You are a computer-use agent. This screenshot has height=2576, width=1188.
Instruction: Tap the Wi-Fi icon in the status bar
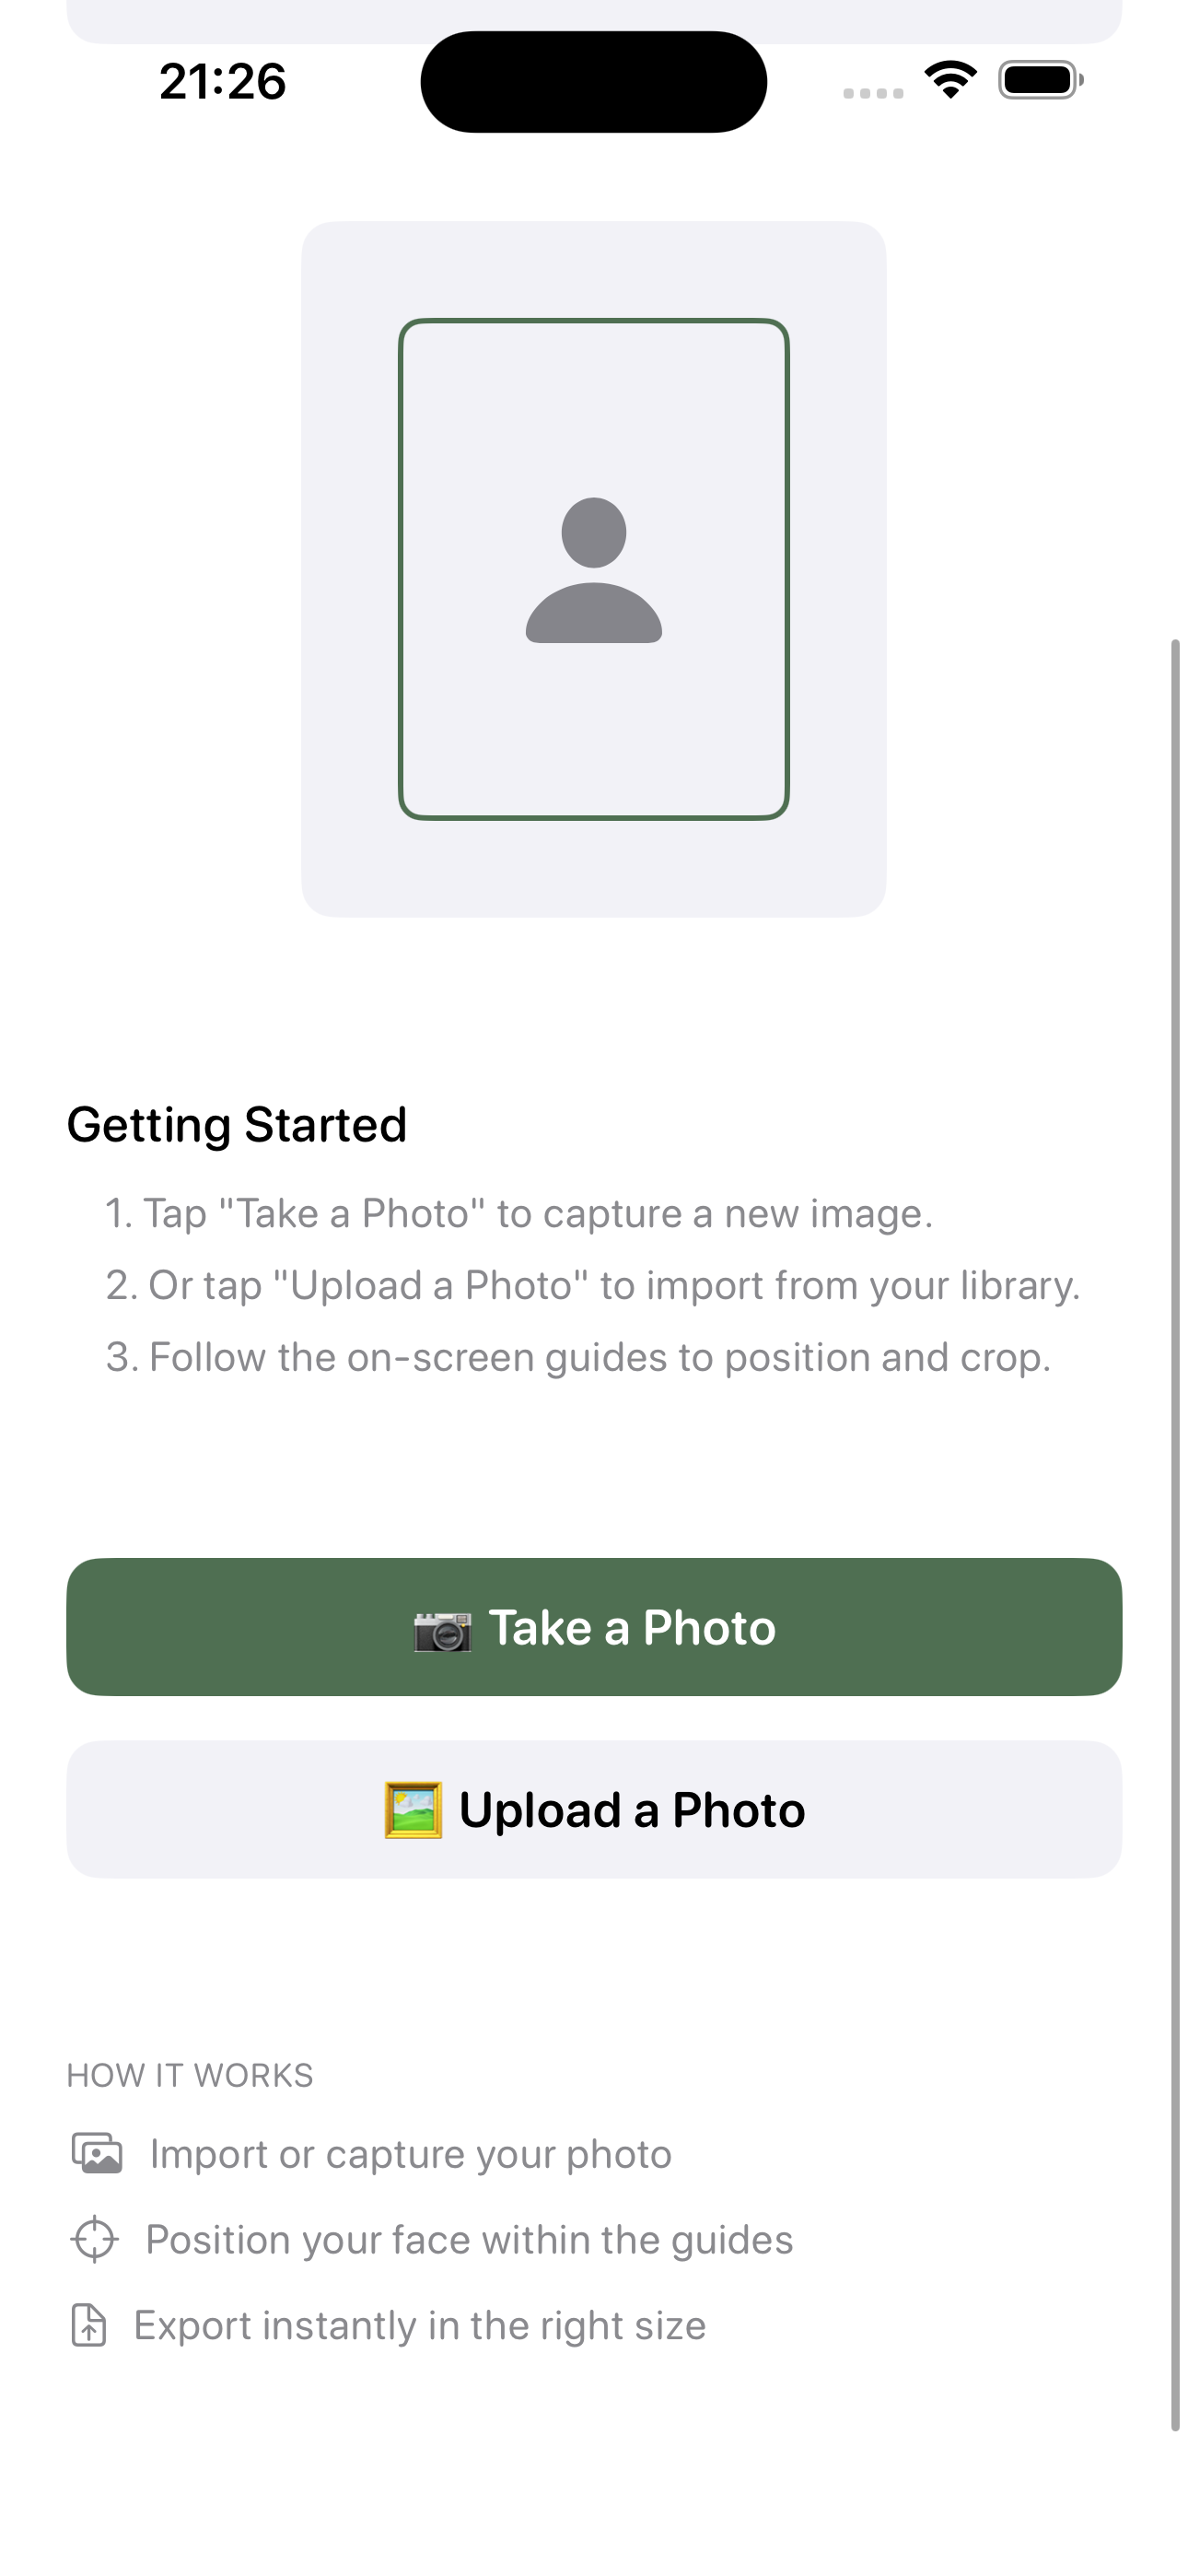click(x=950, y=80)
